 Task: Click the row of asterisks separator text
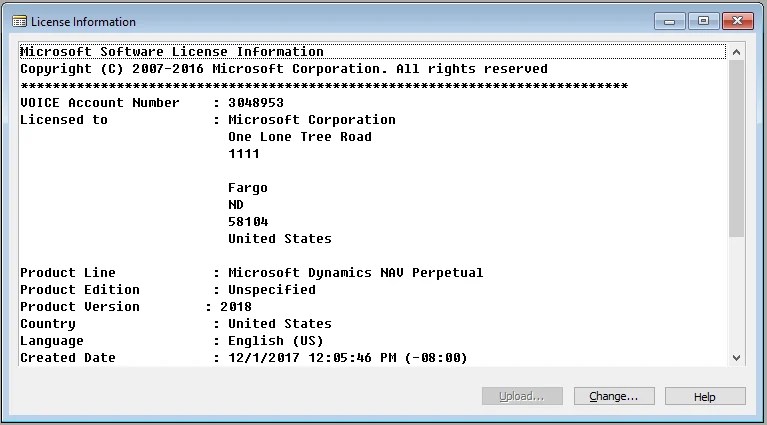point(324,86)
